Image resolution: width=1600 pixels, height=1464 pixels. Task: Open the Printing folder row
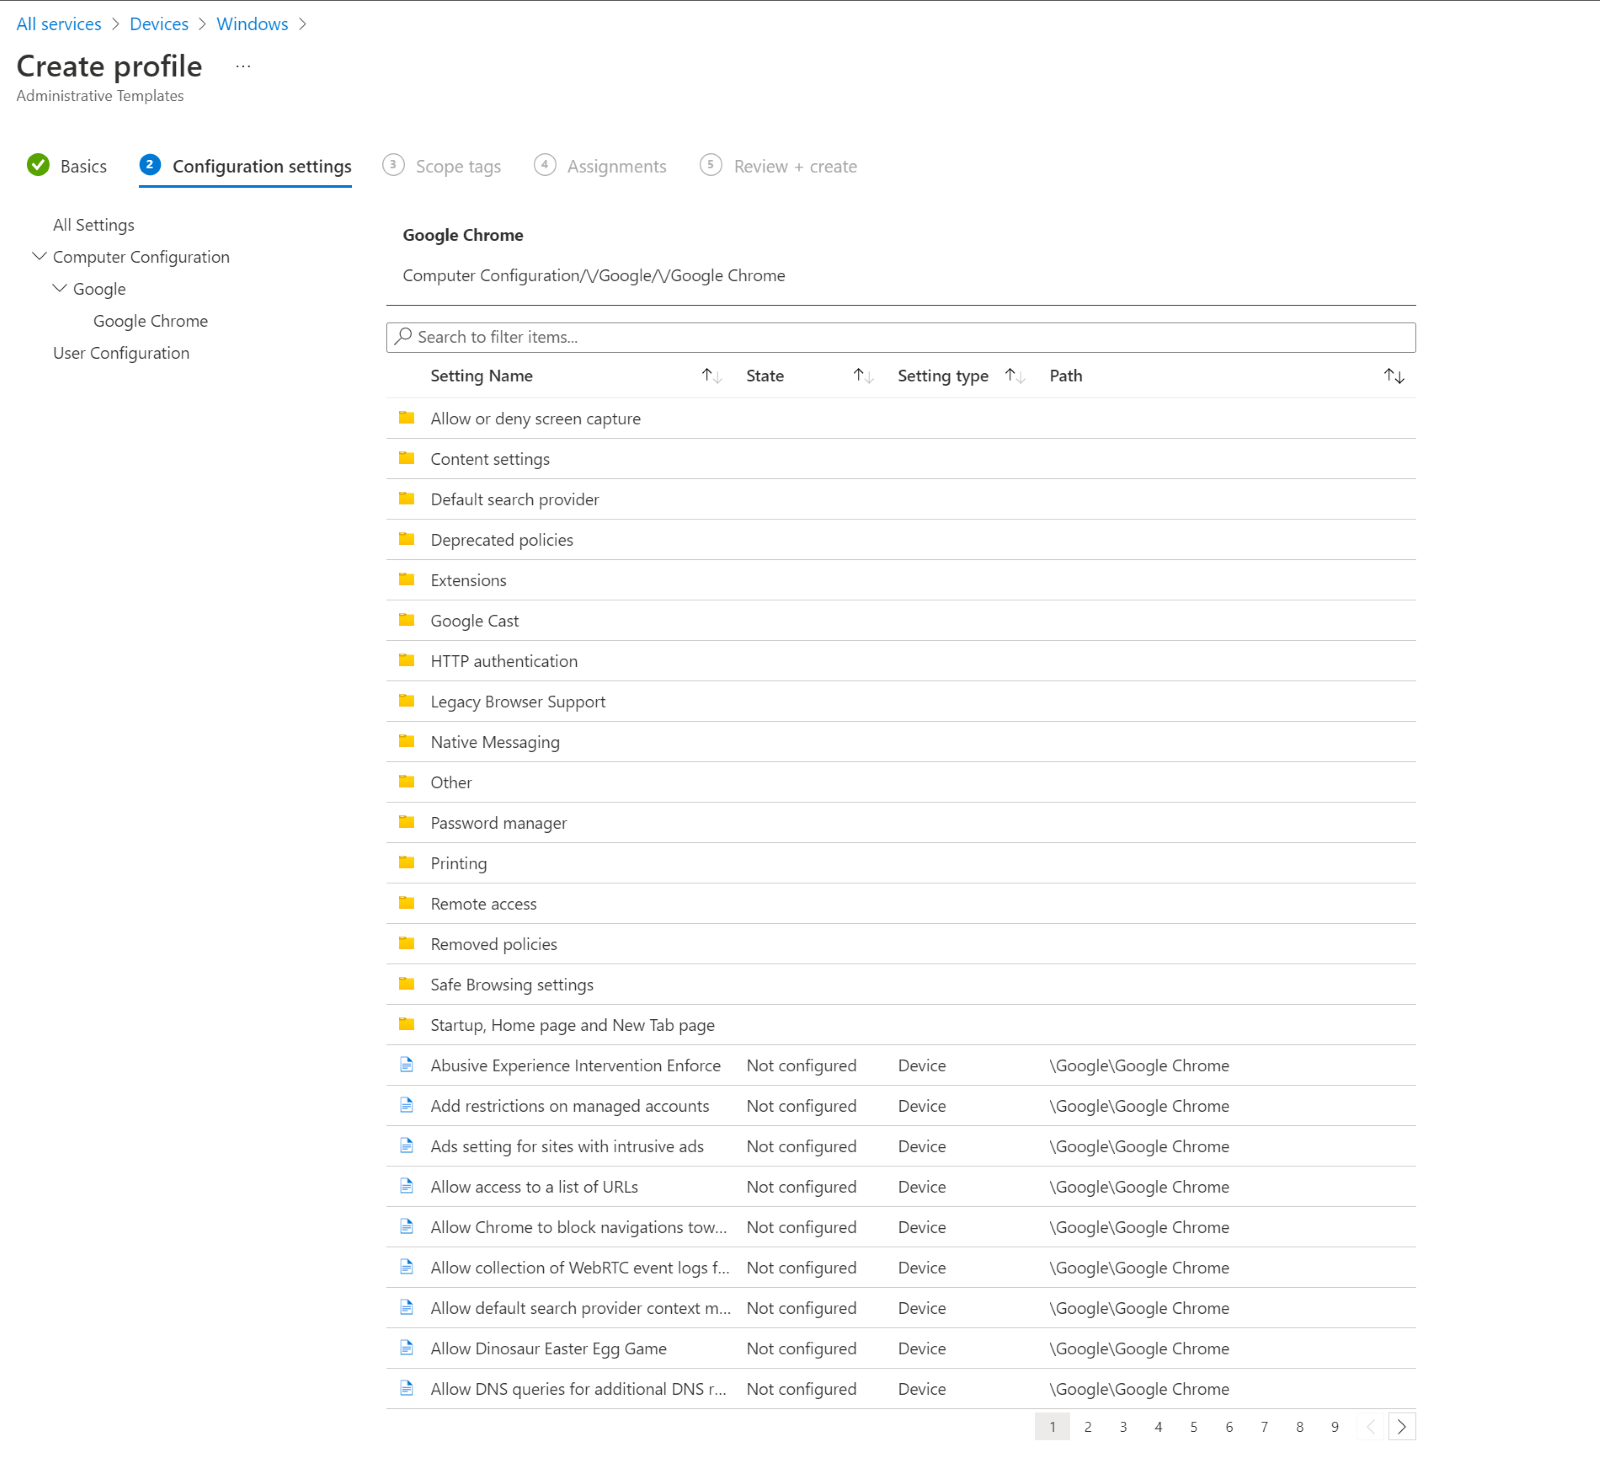pyautogui.click(x=901, y=863)
